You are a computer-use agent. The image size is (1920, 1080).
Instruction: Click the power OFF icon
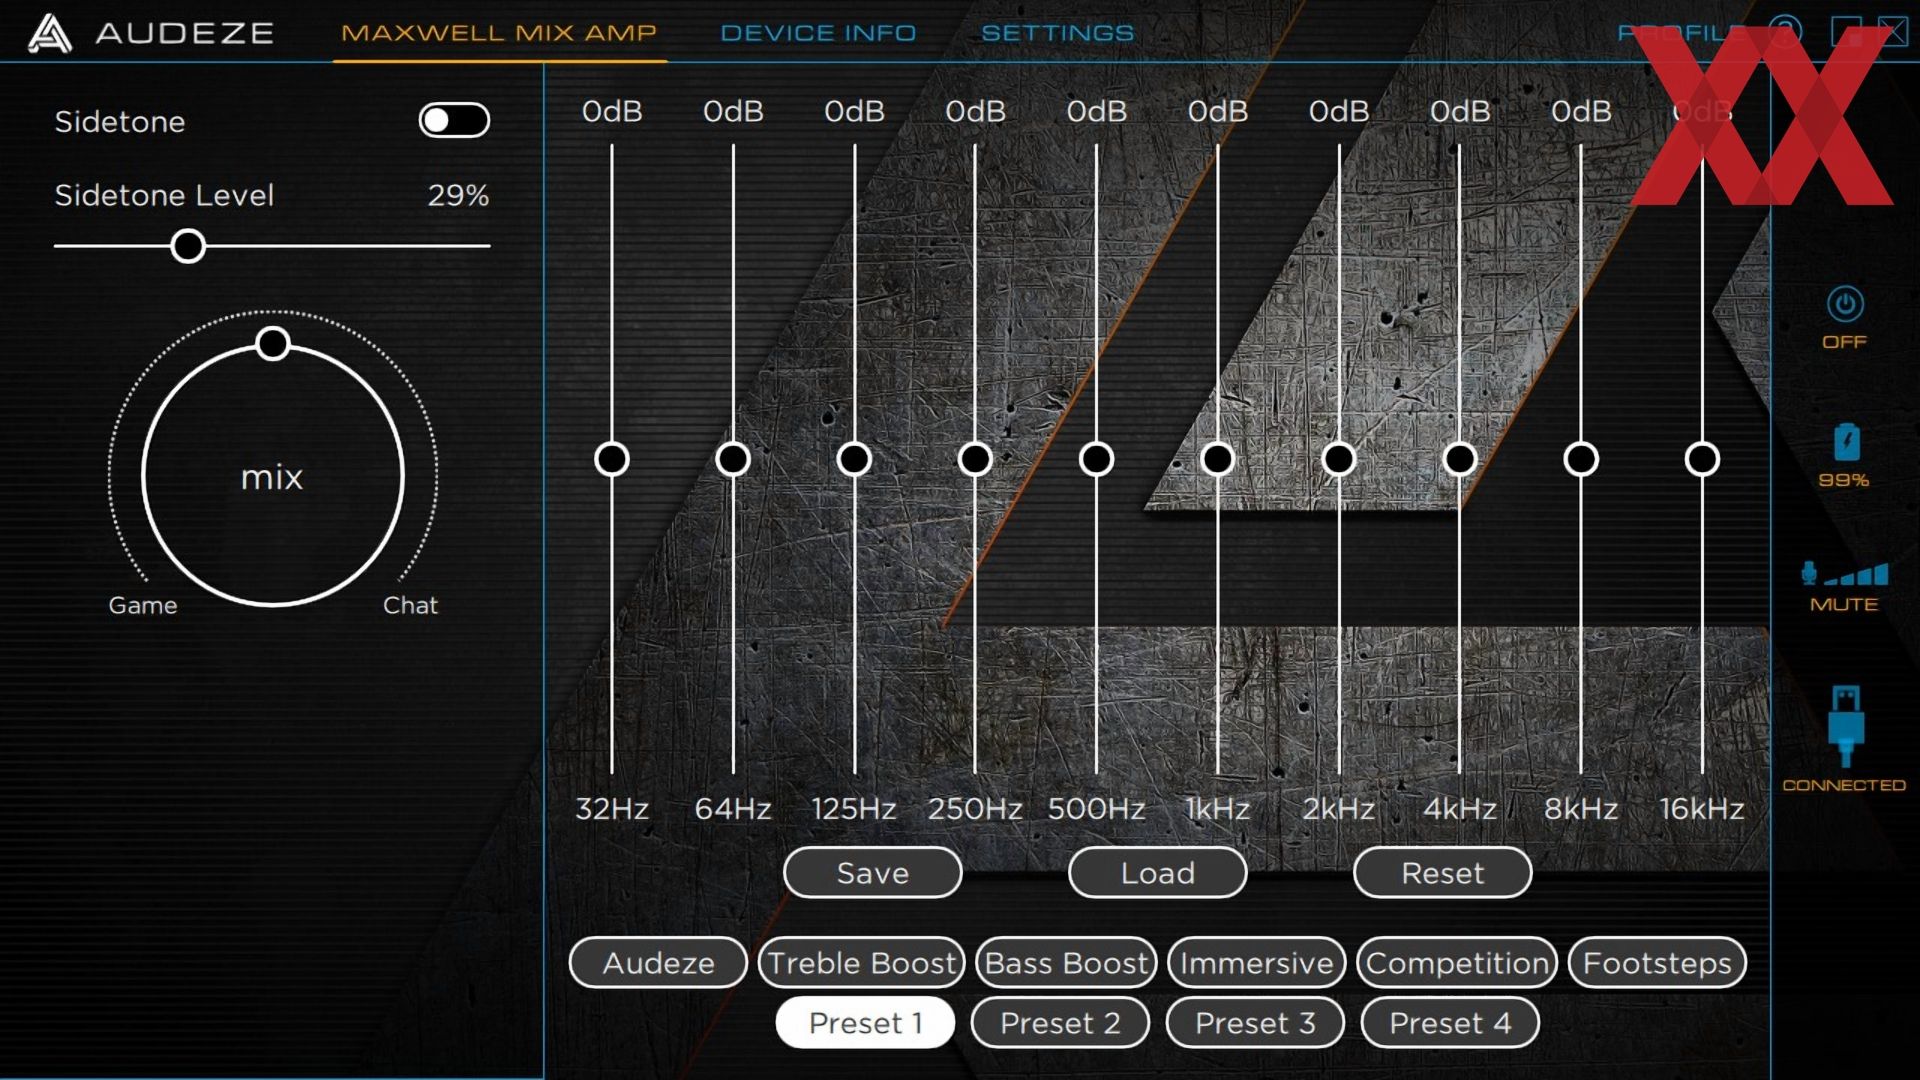1845,304
